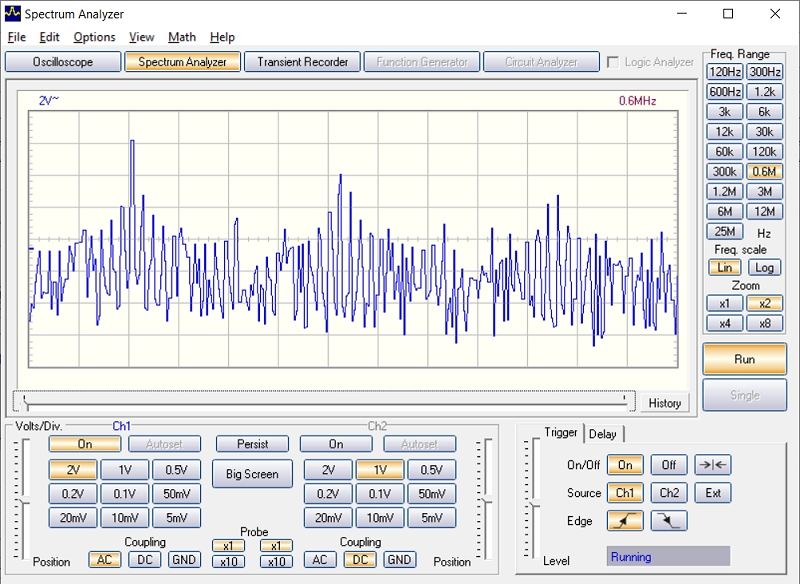Switch to Oscilloscope mode
This screenshot has height=584, width=800.
point(62,62)
